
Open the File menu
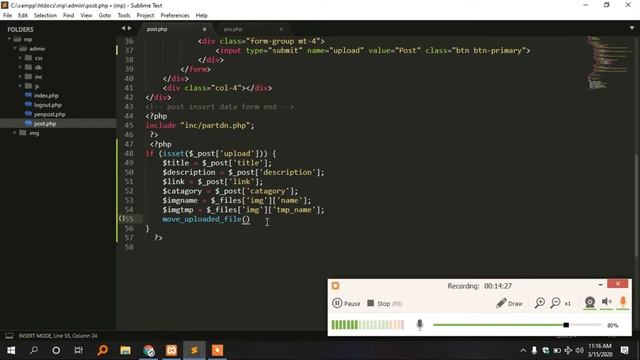pos(7,15)
